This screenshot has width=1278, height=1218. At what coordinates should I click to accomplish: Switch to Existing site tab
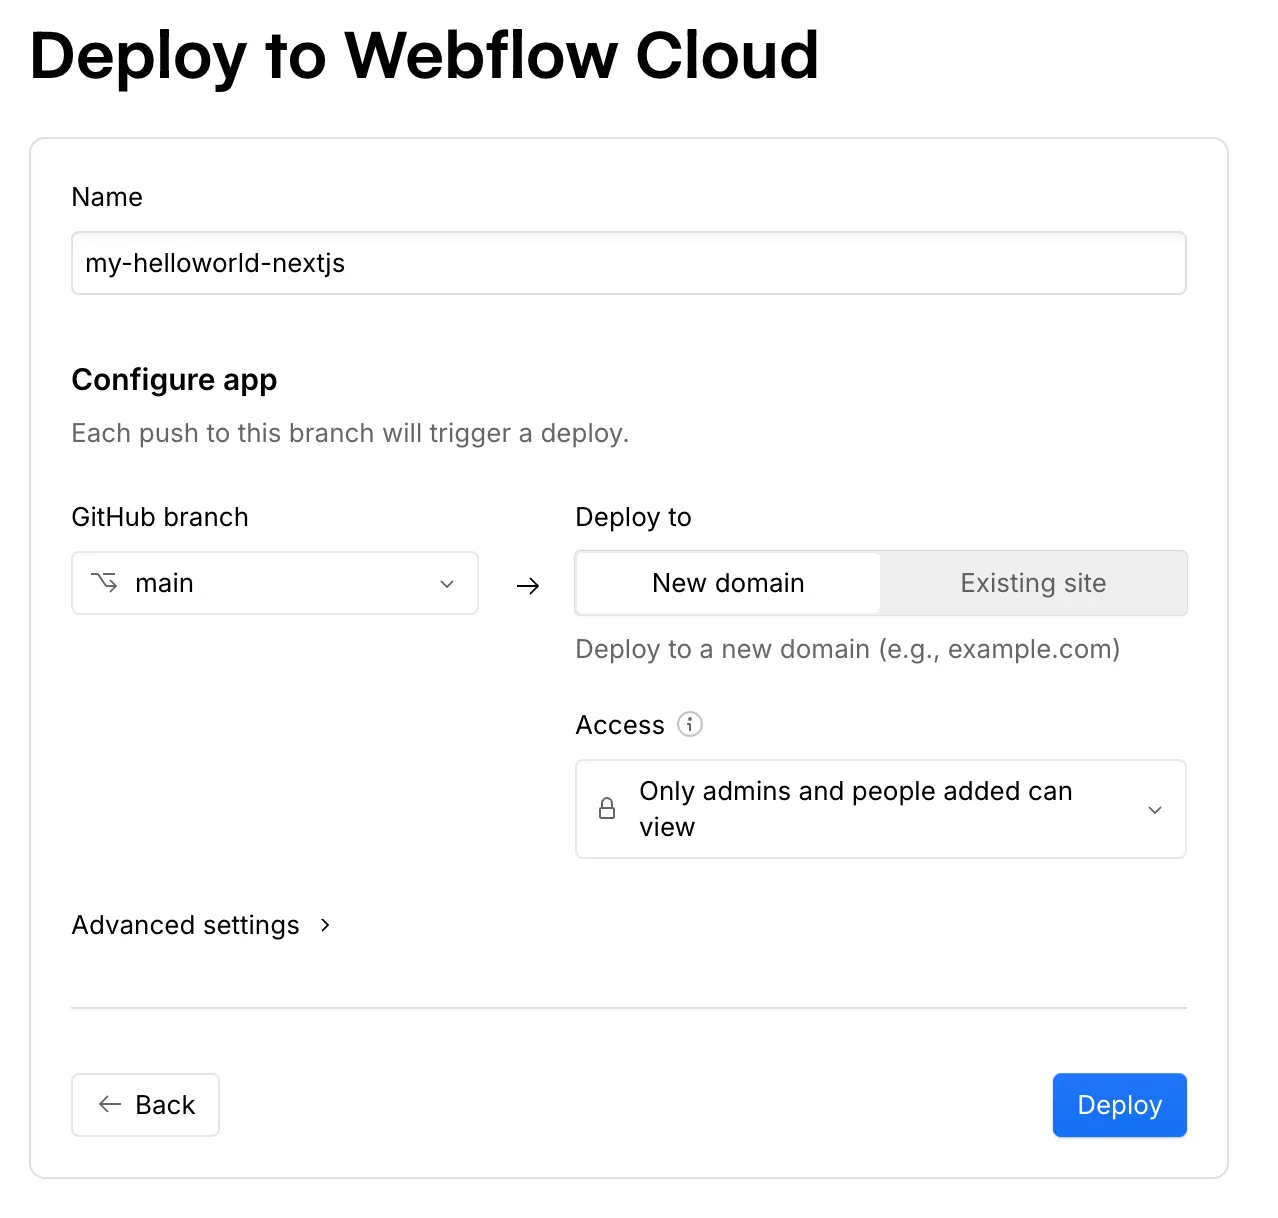point(1033,583)
